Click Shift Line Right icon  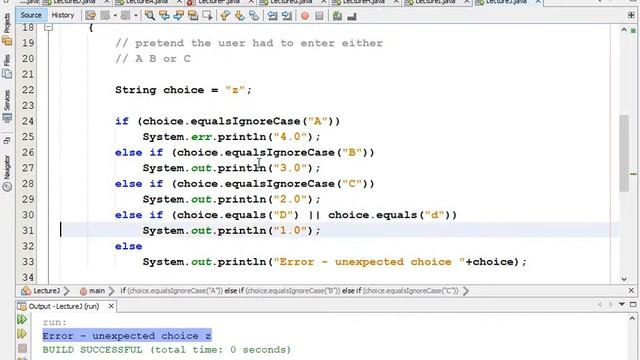click(x=287, y=16)
